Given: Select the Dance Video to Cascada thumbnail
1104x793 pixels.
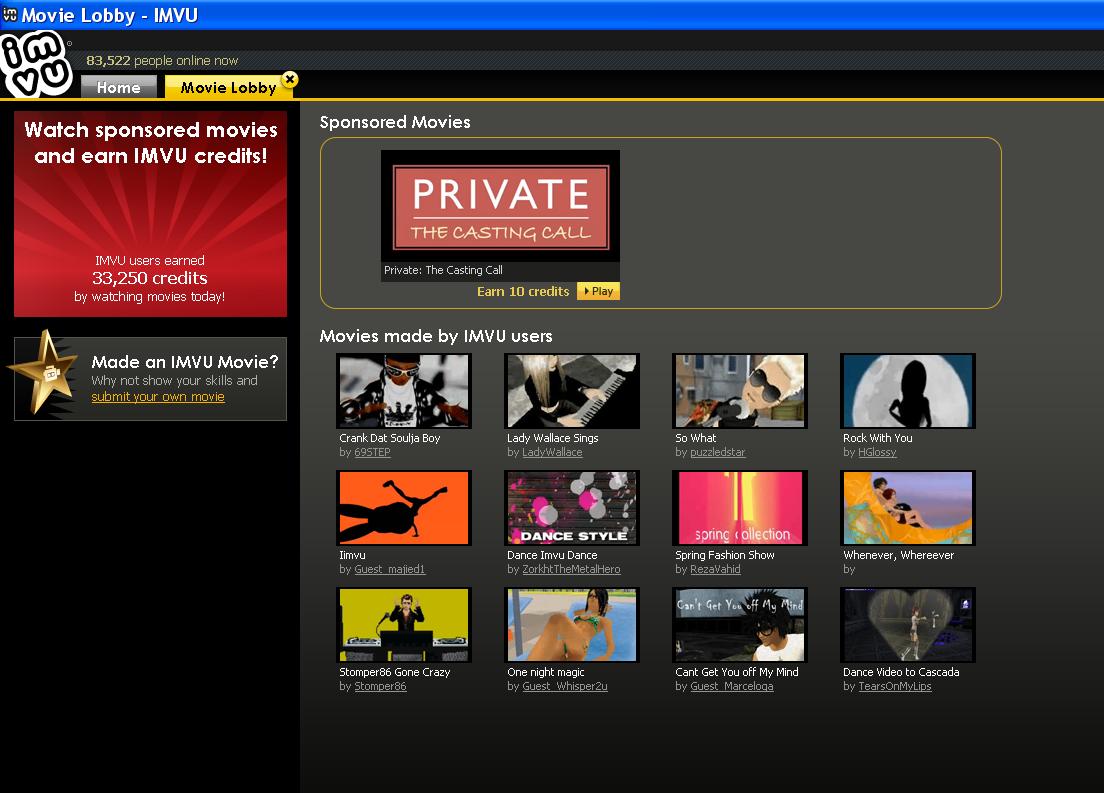Looking at the screenshot, I should [x=908, y=625].
